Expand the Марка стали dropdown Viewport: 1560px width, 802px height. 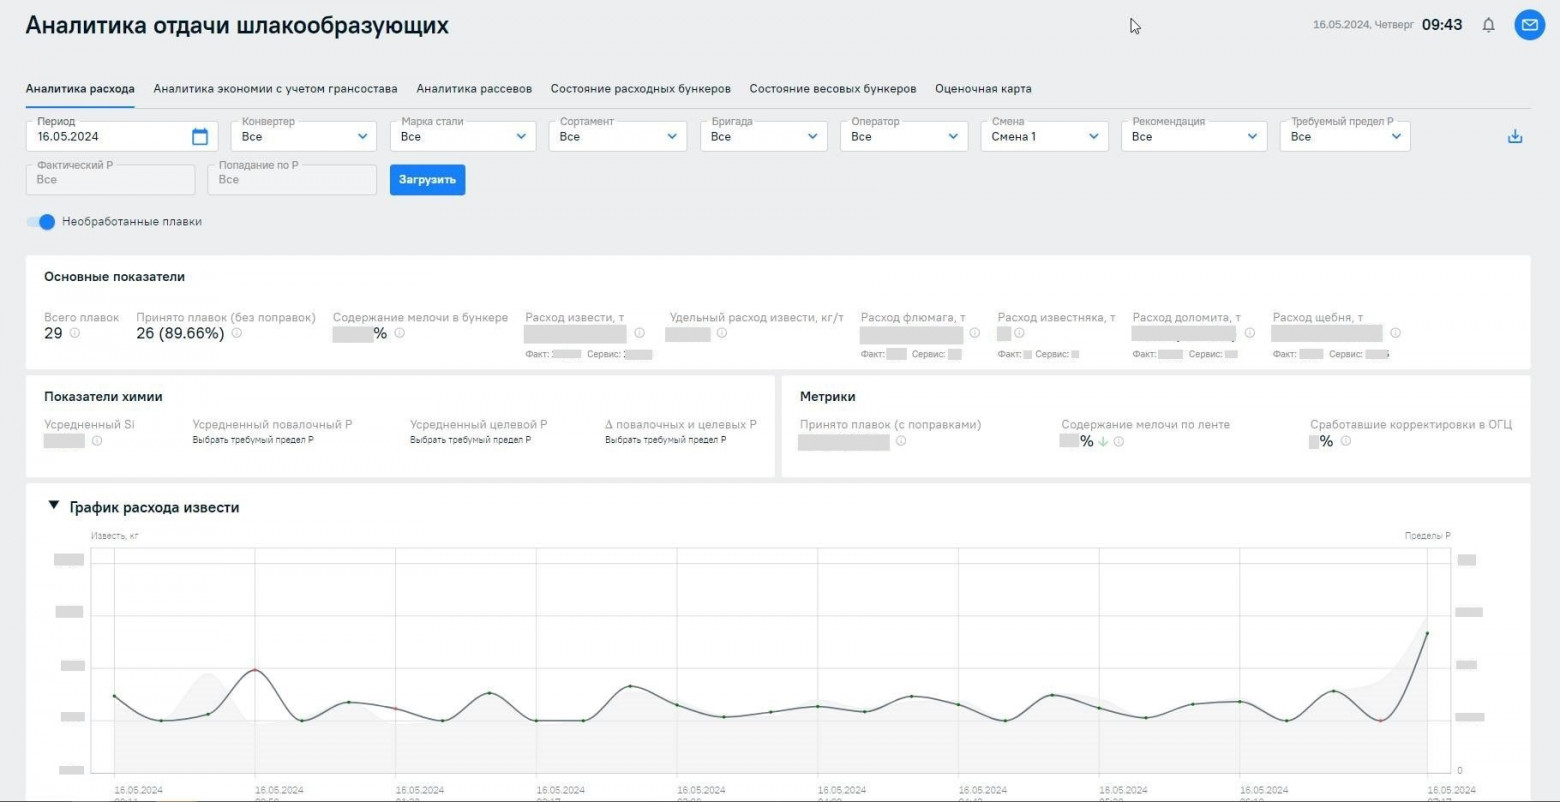pos(462,137)
